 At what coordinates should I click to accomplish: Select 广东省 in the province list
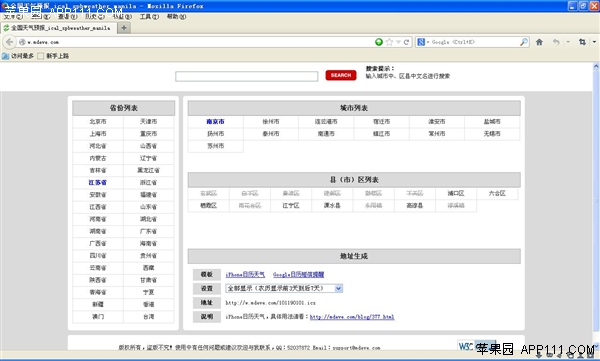coord(148,231)
